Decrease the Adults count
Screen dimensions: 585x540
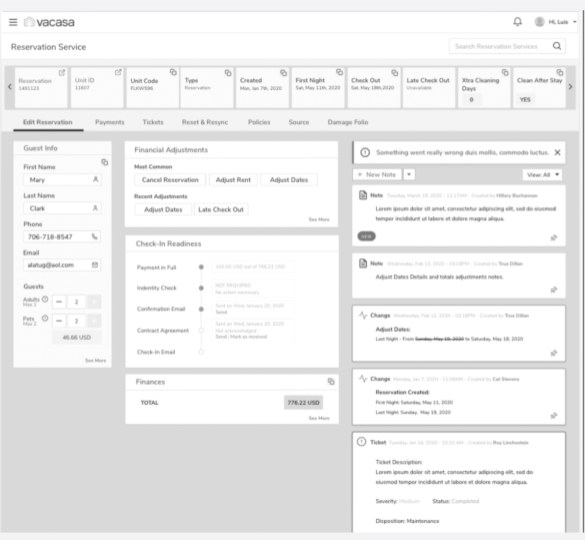pyautogui.click(x=59, y=302)
